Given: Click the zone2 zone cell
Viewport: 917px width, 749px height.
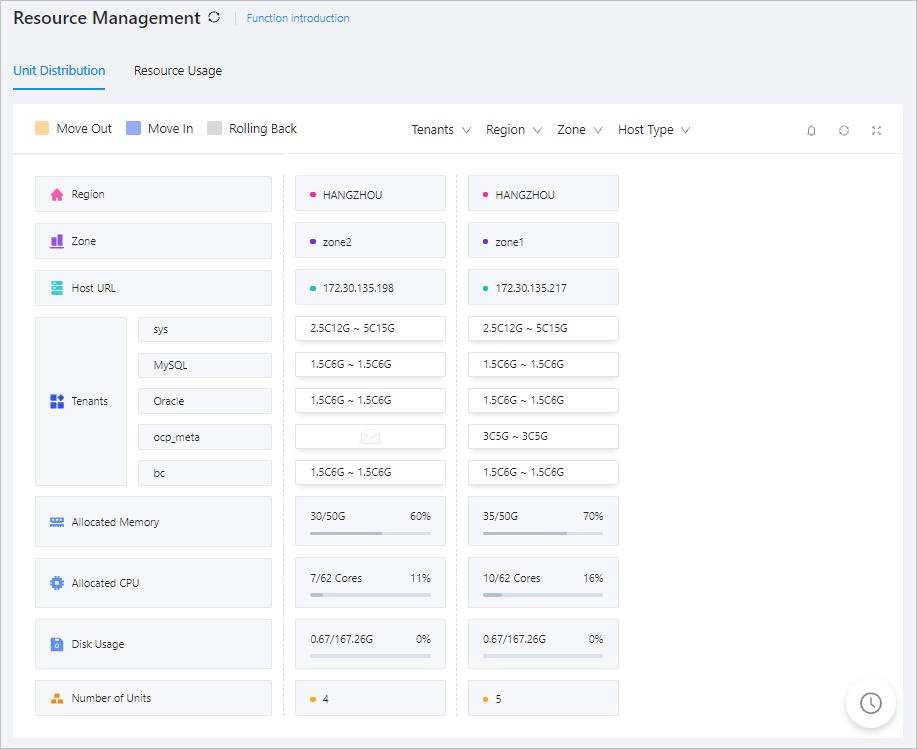Looking at the screenshot, I should click(370, 240).
